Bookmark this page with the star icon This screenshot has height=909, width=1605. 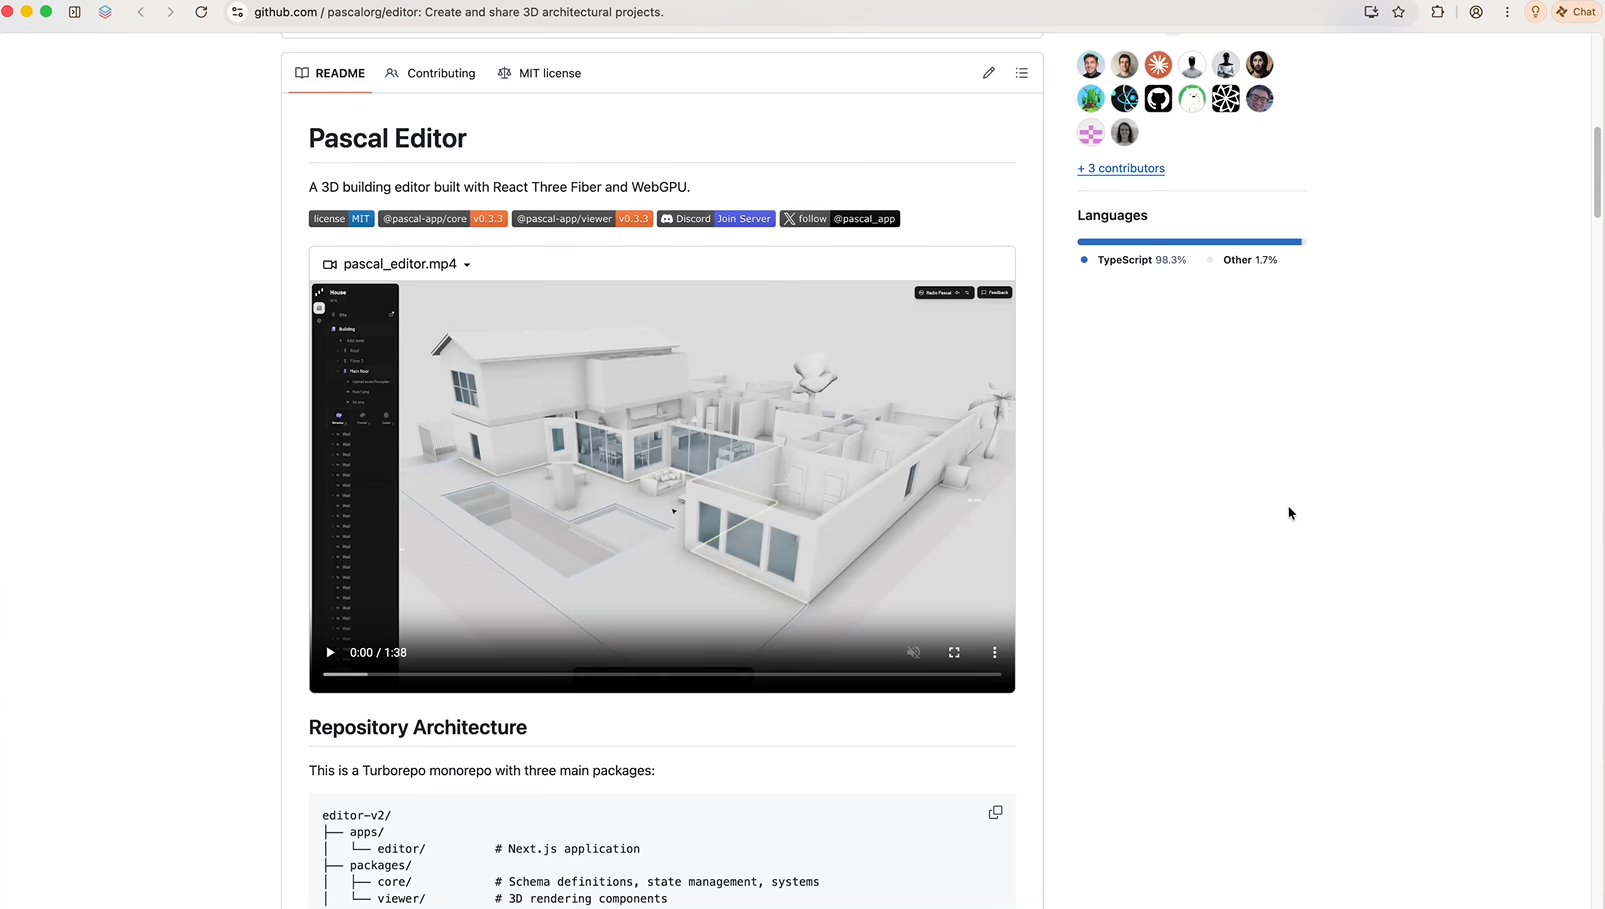tap(1398, 12)
